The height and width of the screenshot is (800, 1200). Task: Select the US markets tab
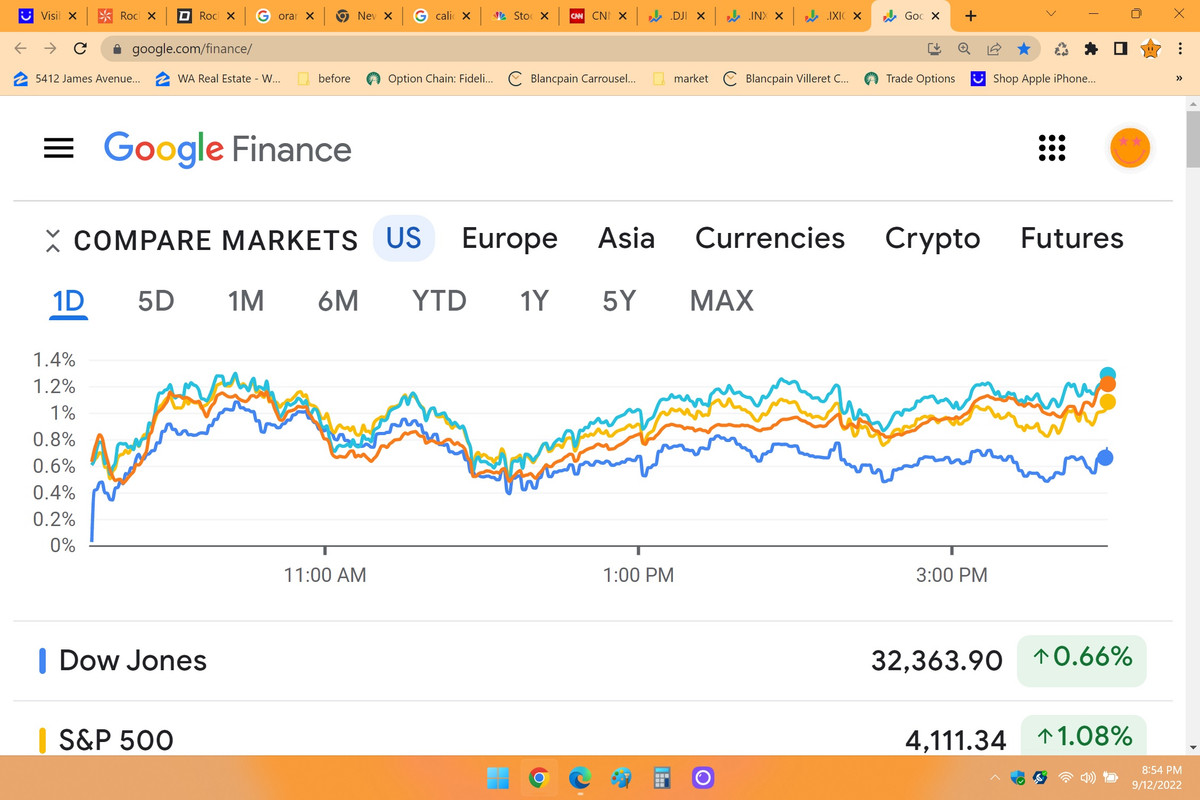404,238
